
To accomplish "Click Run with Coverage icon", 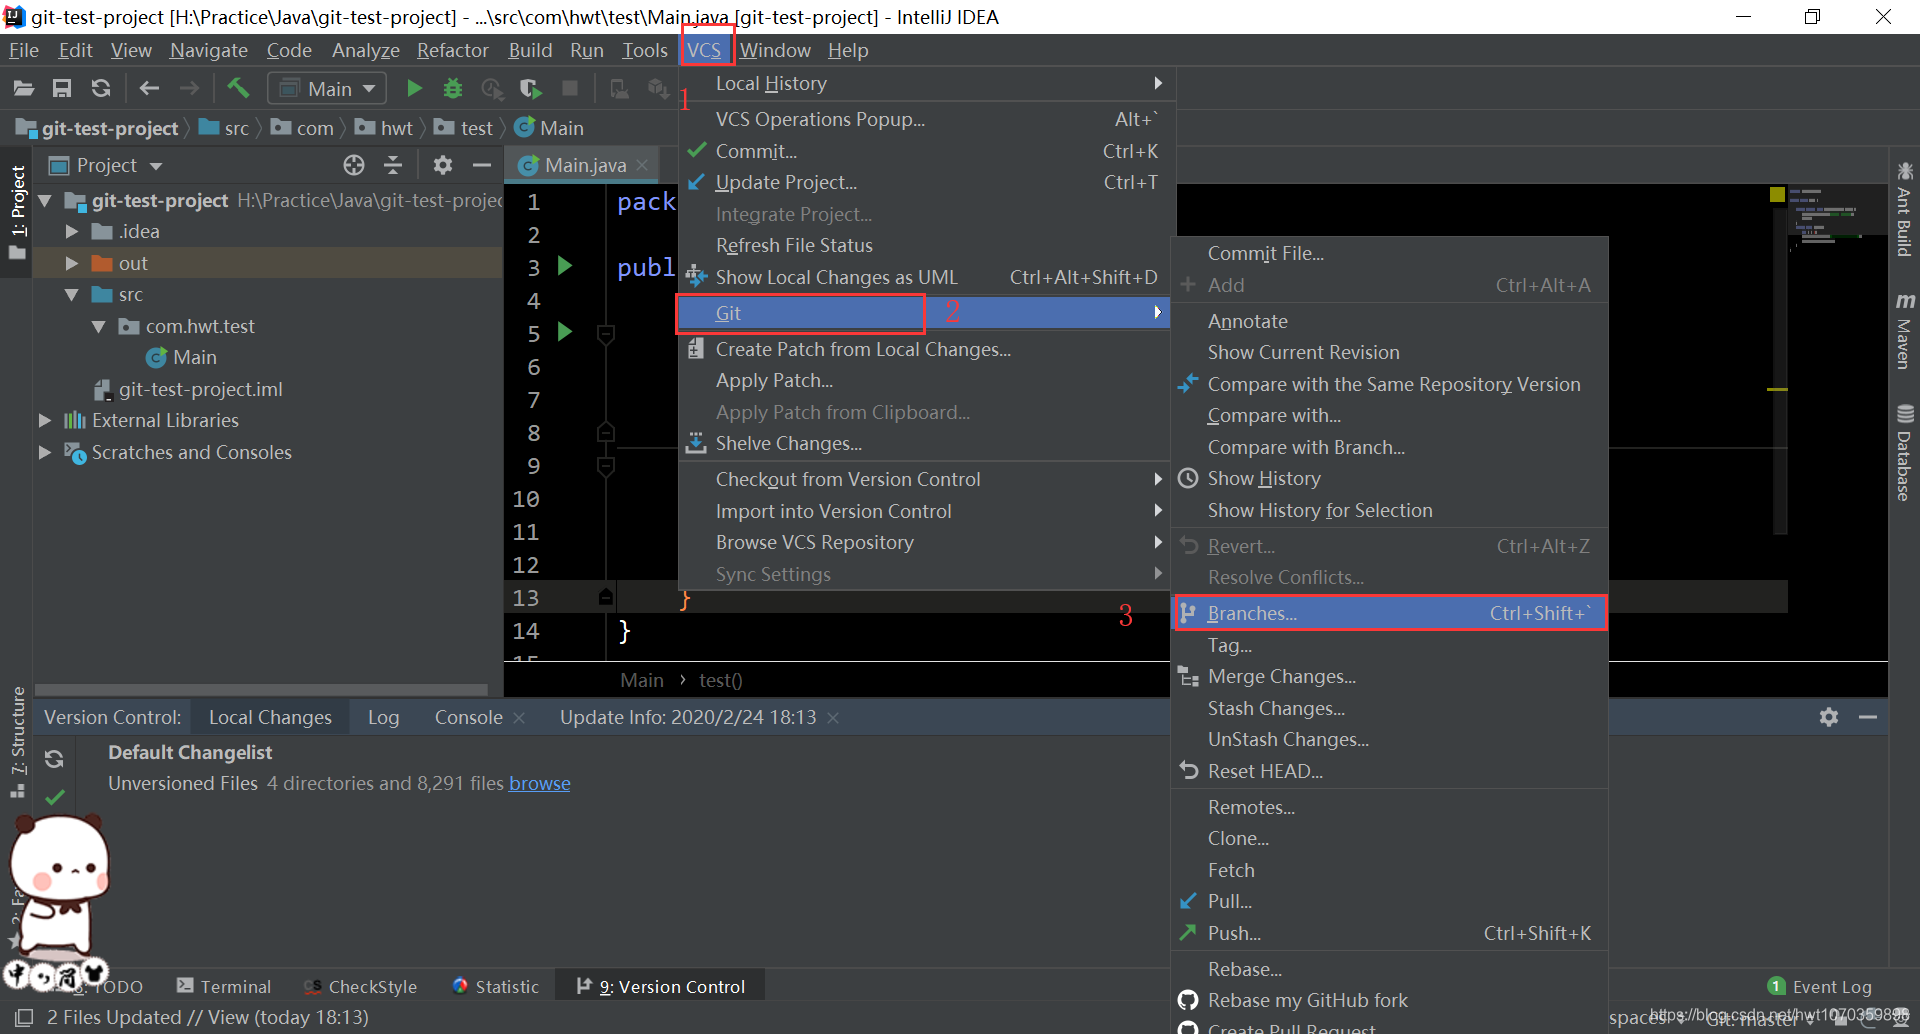I will tap(530, 89).
